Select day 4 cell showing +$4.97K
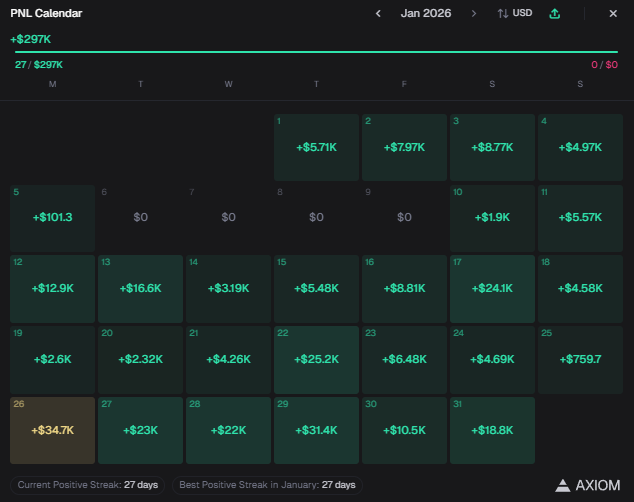The image size is (634, 502). (x=580, y=147)
